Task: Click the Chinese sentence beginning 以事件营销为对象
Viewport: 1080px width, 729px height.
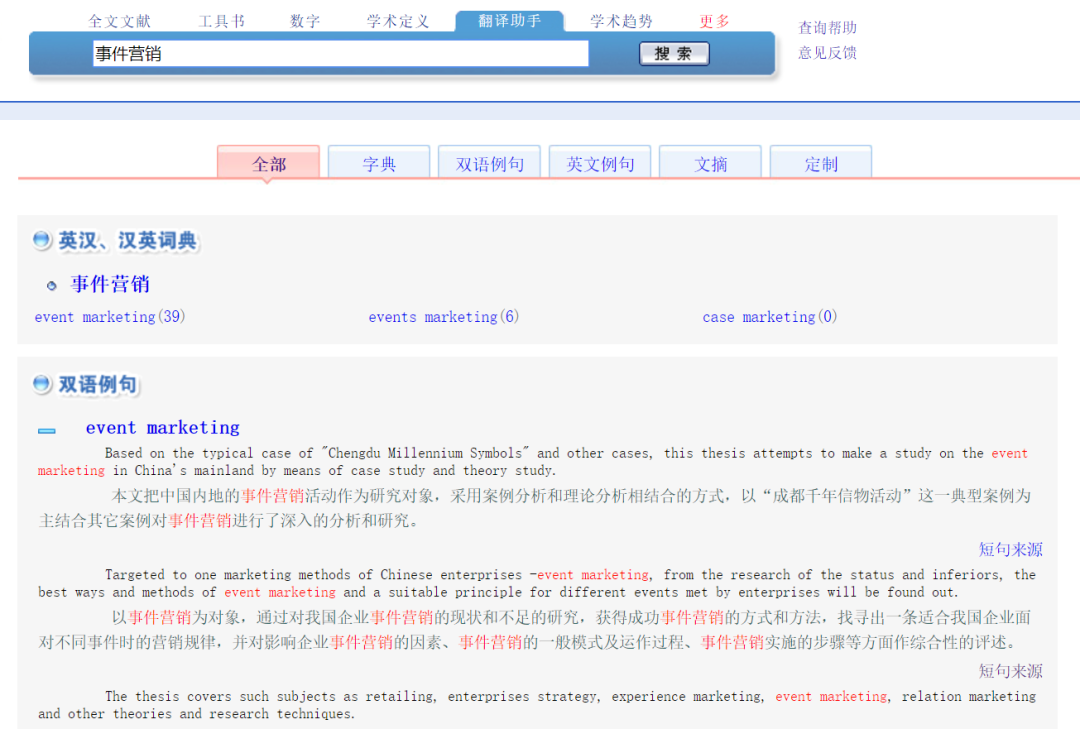Action: [x=534, y=630]
